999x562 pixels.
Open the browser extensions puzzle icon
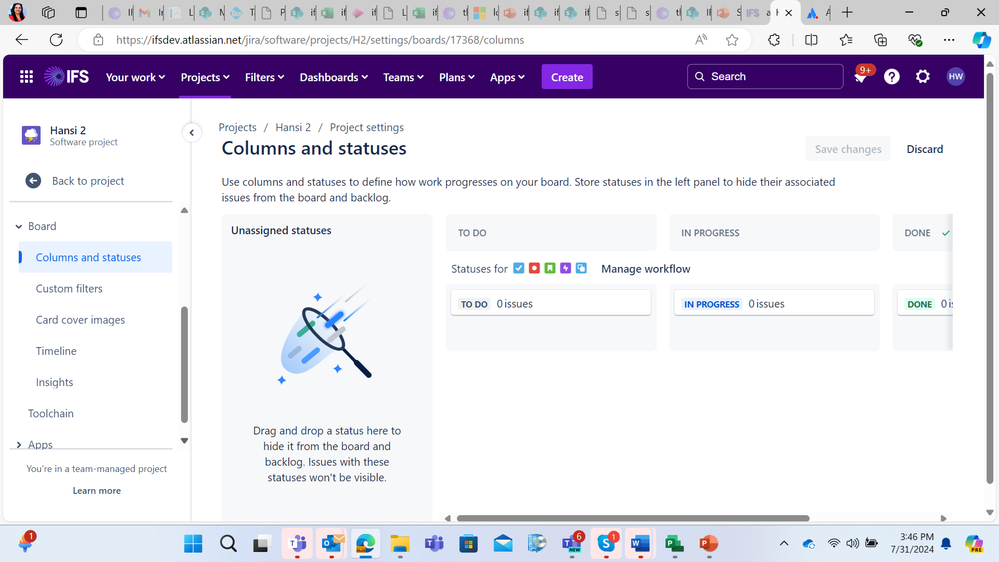774,40
